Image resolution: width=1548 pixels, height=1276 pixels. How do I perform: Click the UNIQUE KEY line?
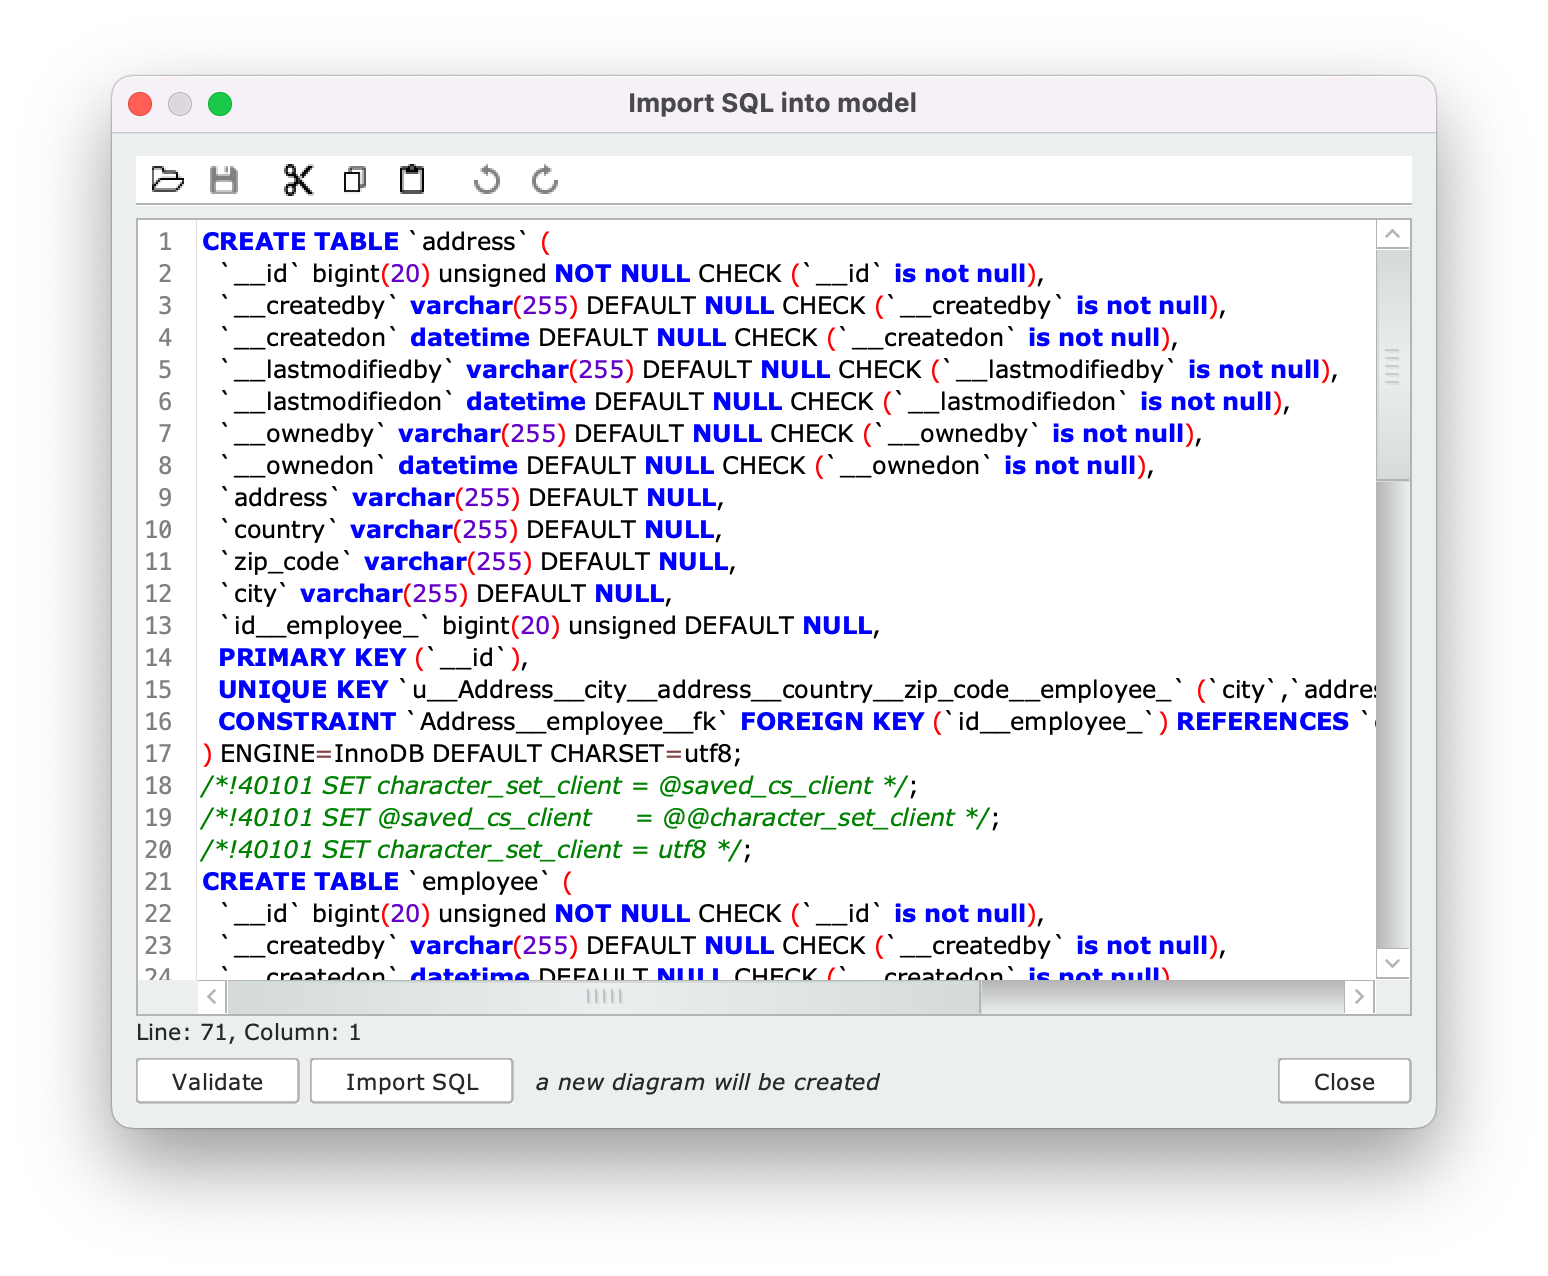coord(797,690)
